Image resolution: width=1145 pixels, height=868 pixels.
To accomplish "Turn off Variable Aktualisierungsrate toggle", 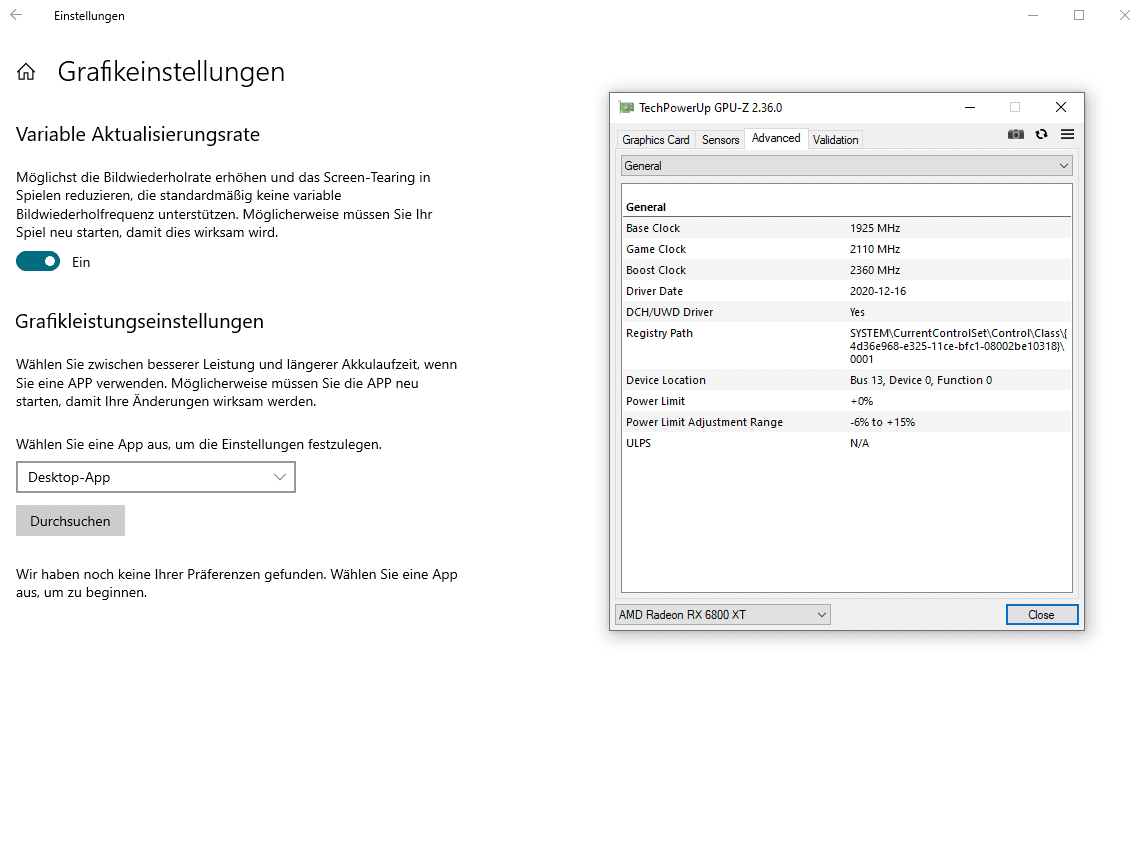I will [x=38, y=261].
